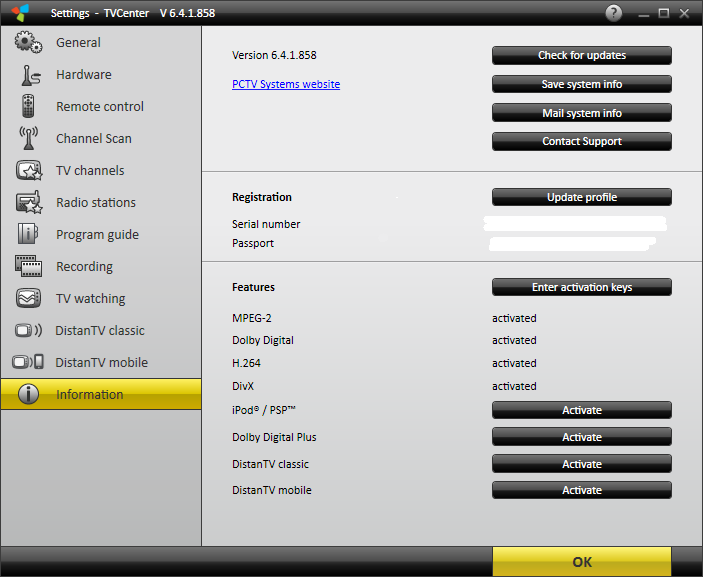Click the Registration heading
This screenshot has height=577, width=703.
(262, 197)
